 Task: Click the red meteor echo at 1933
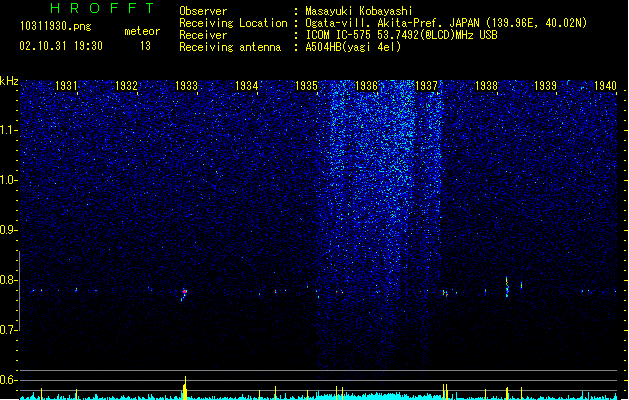click(x=184, y=292)
